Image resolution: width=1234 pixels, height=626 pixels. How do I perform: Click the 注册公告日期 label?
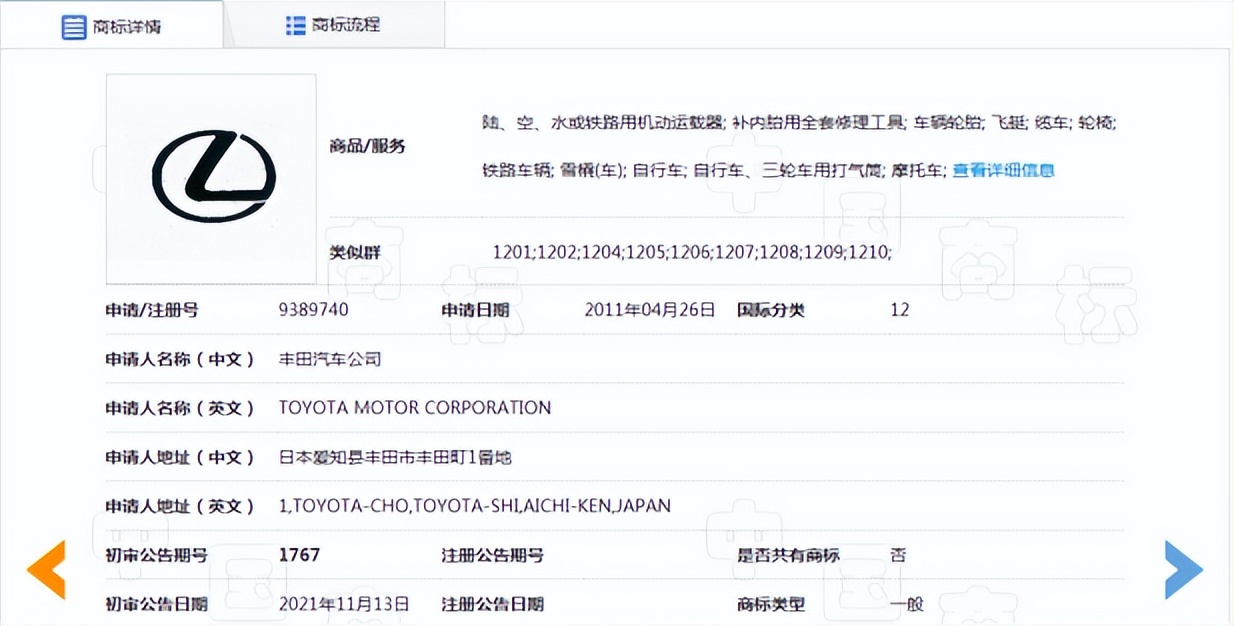coord(492,604)
